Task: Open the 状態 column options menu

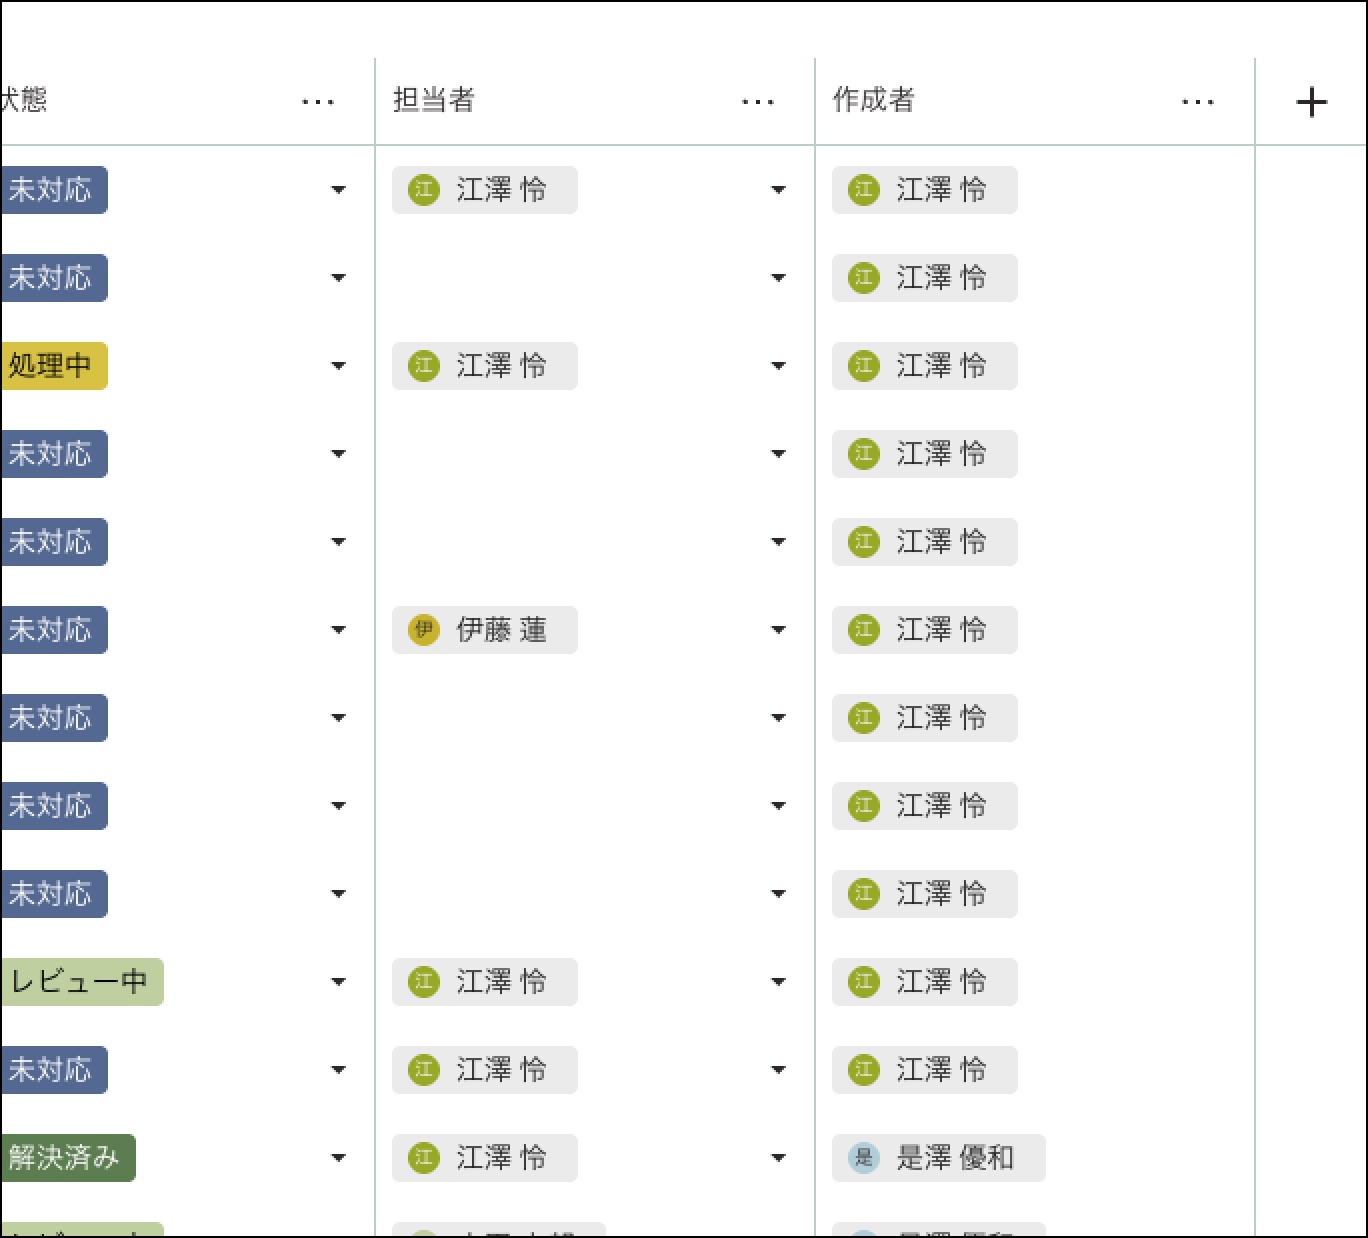Action: pyautogui.click(x=318, y=102)
